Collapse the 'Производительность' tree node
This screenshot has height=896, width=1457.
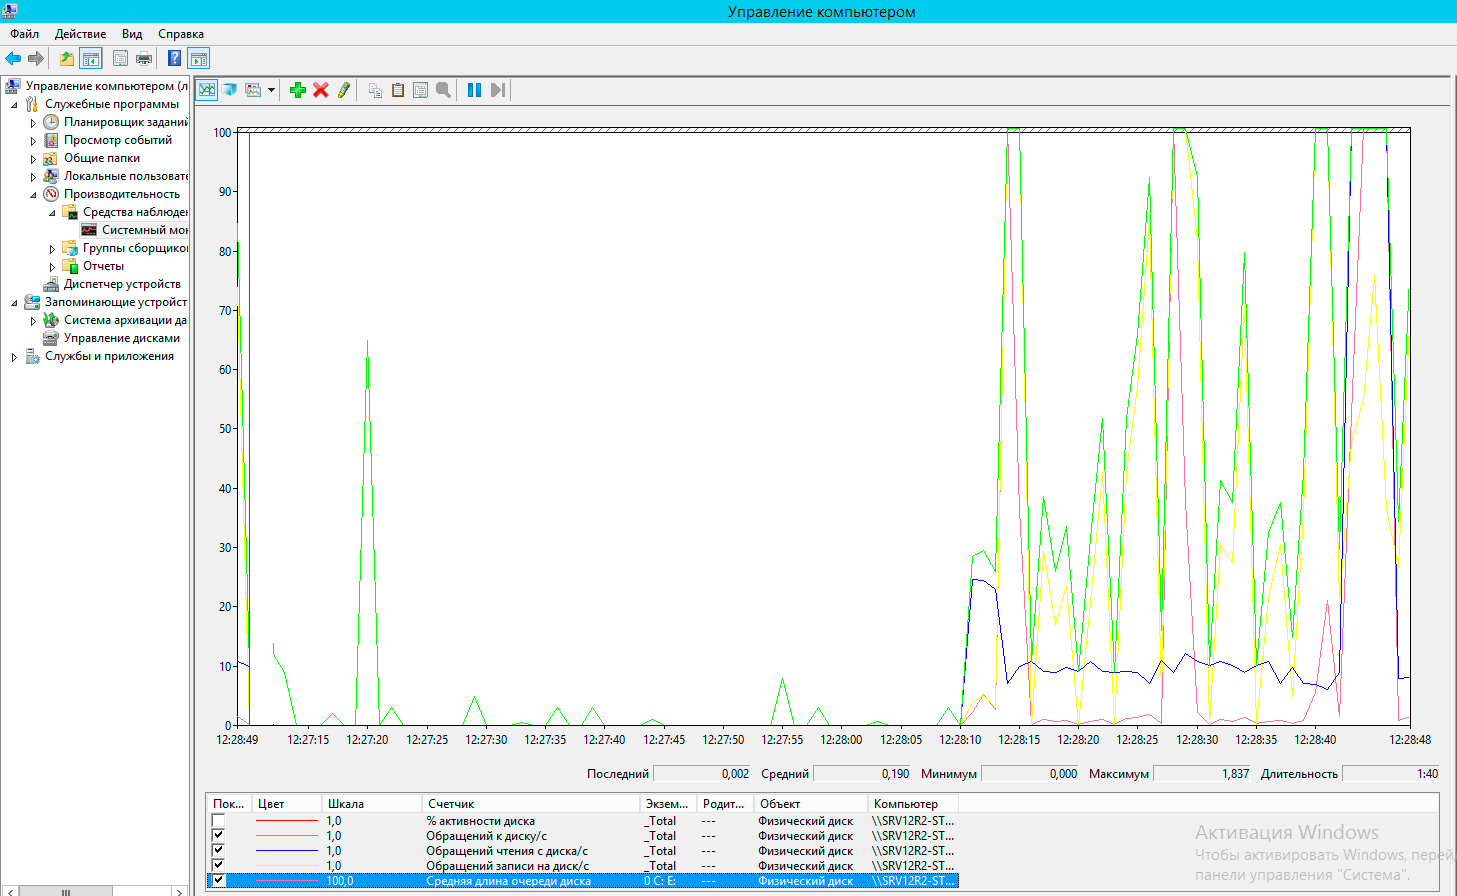click(x=33, y=195)
